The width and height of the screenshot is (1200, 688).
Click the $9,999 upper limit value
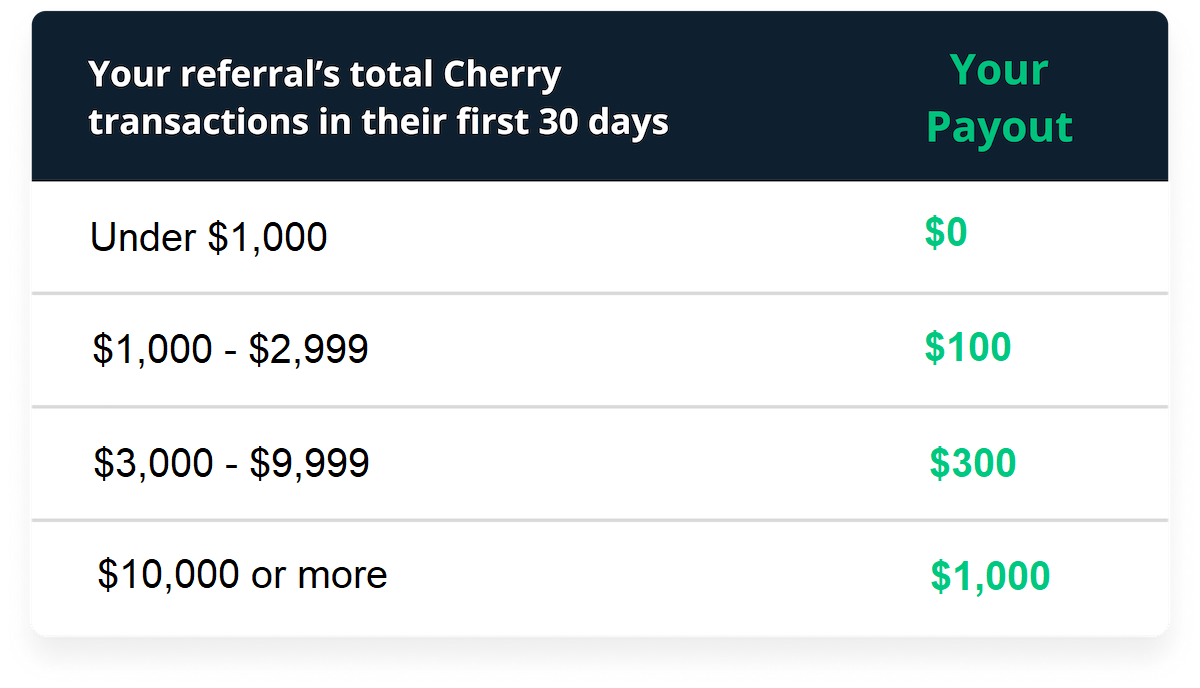point(309,463)
